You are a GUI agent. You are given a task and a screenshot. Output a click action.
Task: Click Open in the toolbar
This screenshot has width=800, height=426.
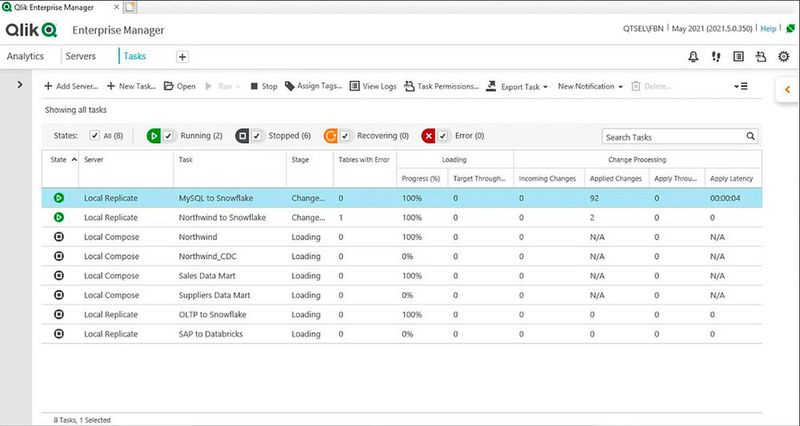[x=180, y=86]
